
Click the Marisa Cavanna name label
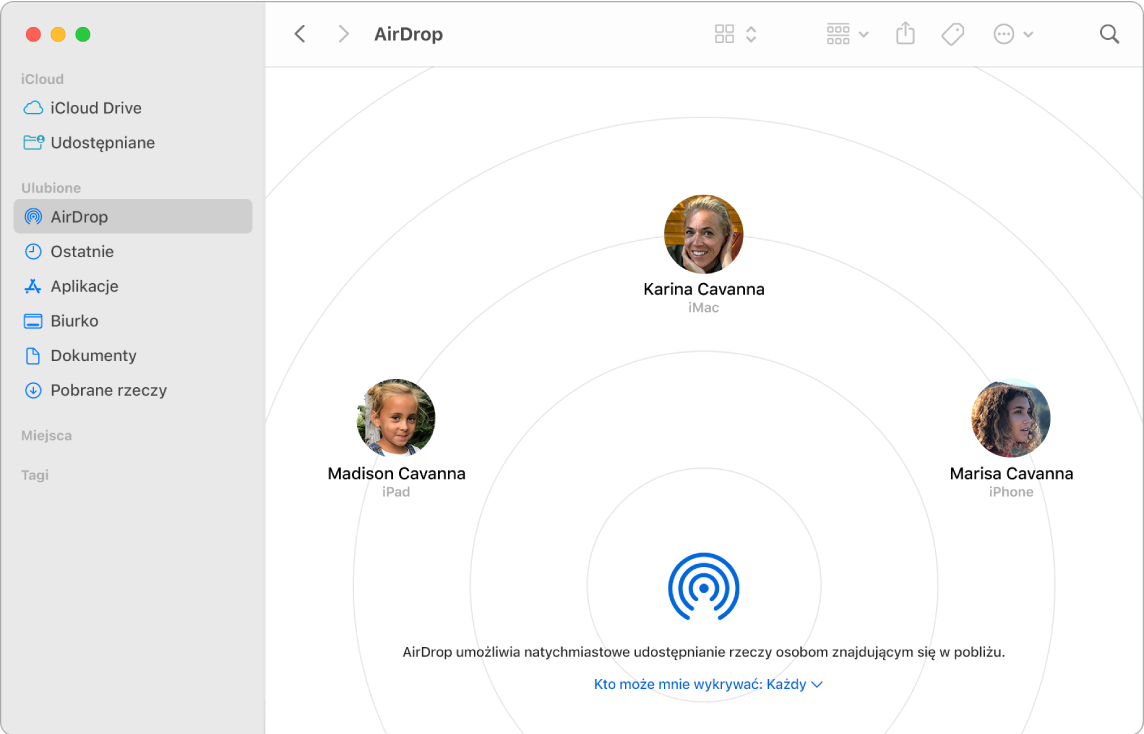(1010, 474)
